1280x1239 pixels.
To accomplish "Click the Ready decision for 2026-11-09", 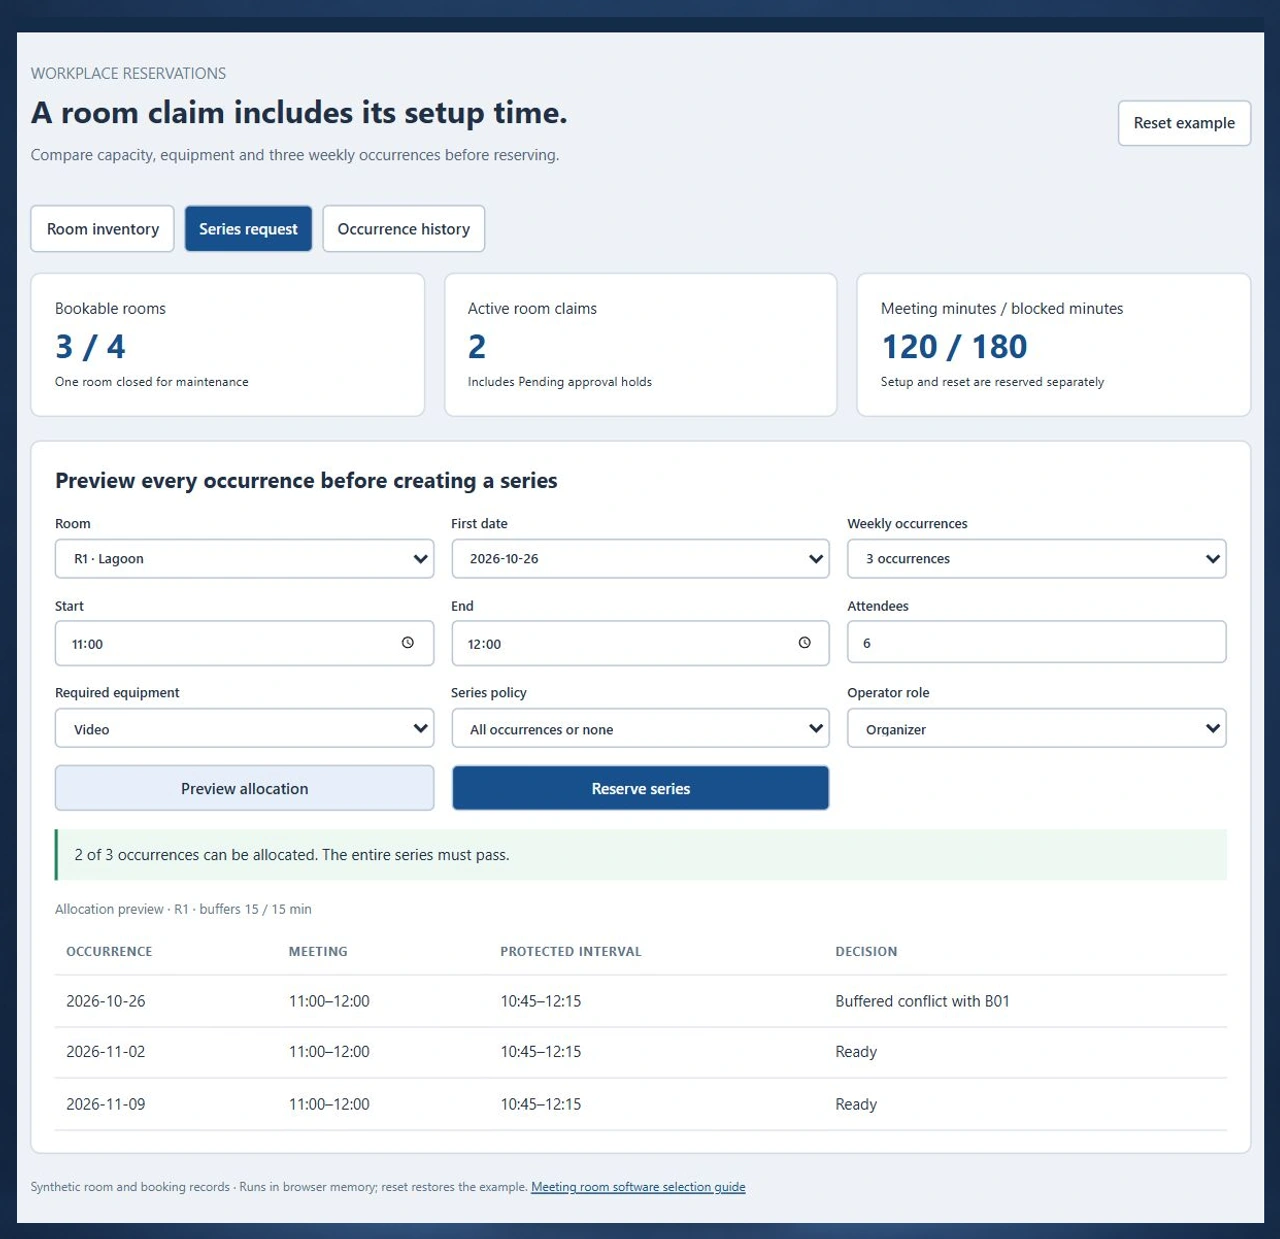I will 856,1104.
